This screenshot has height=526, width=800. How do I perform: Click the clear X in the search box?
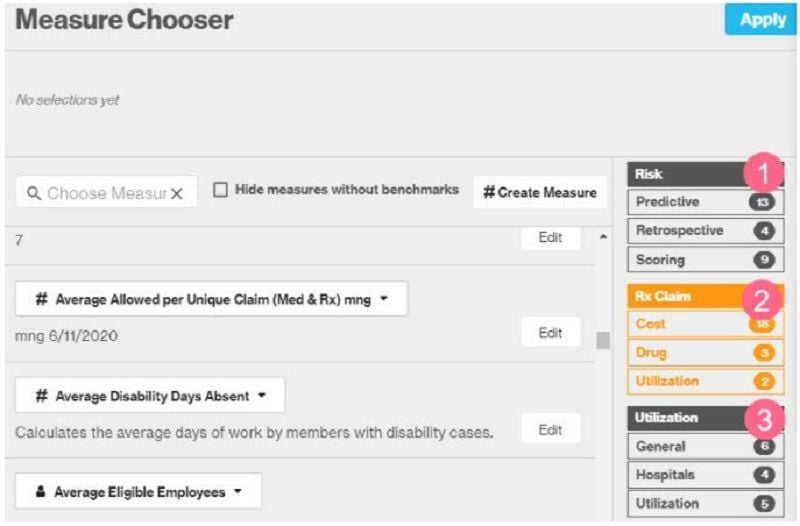tap(177, 193)
